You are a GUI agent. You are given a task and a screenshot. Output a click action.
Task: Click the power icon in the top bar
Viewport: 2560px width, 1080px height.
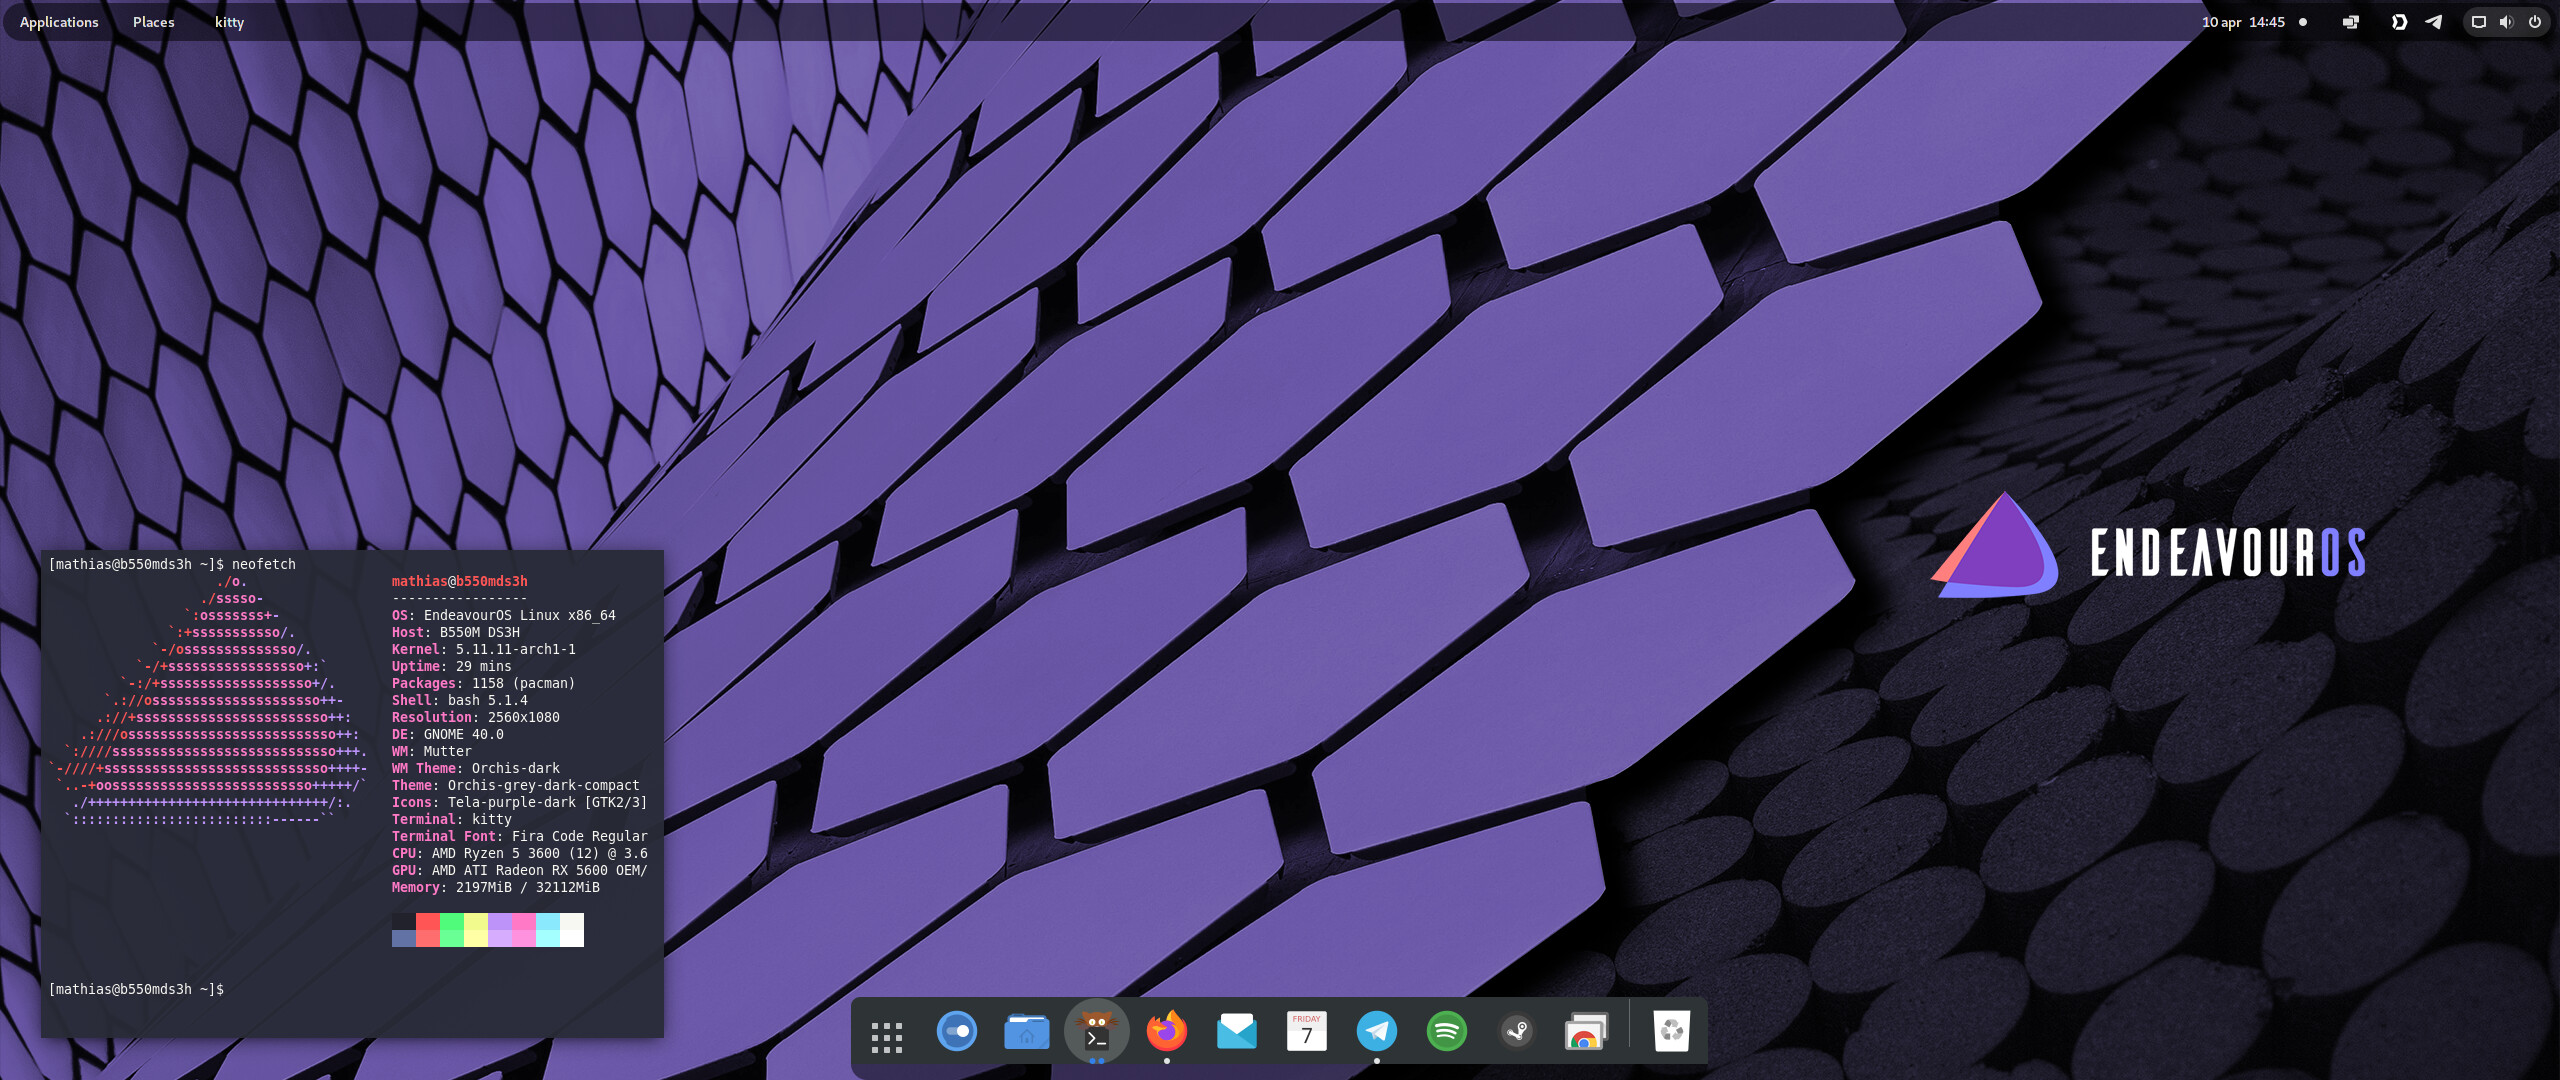tap(2535, 22)
